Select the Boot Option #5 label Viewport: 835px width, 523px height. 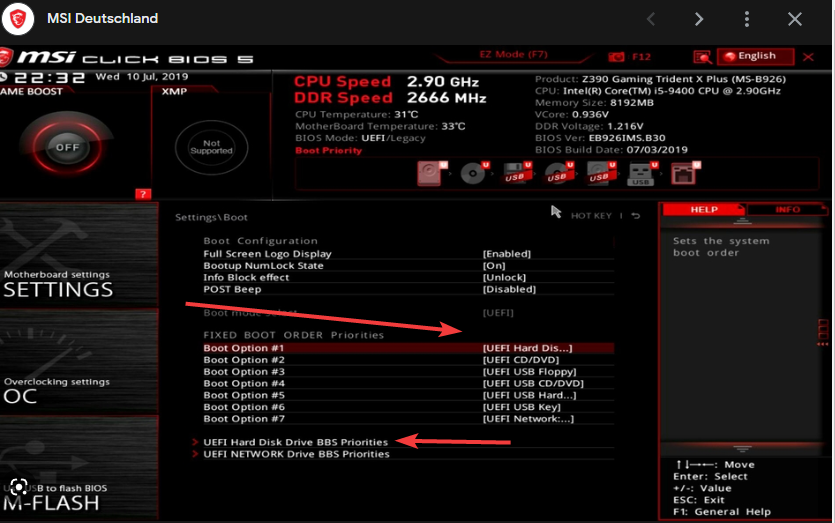(x=244, y=395)
